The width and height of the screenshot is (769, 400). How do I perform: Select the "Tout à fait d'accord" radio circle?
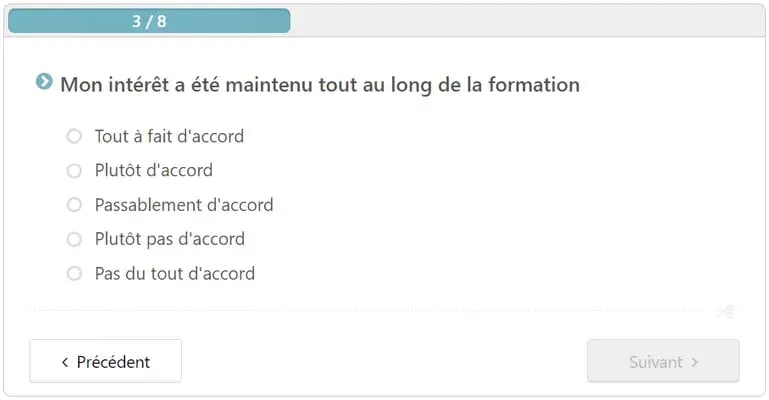coord(74,136)
